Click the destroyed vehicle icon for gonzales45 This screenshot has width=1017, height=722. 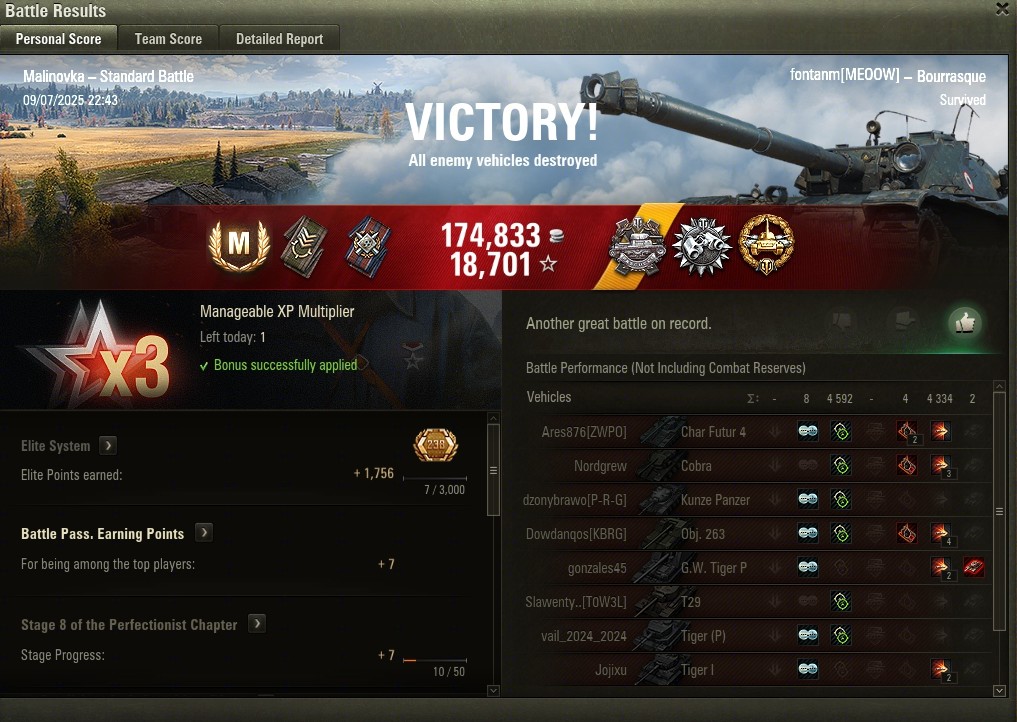(x=973, y=567)
